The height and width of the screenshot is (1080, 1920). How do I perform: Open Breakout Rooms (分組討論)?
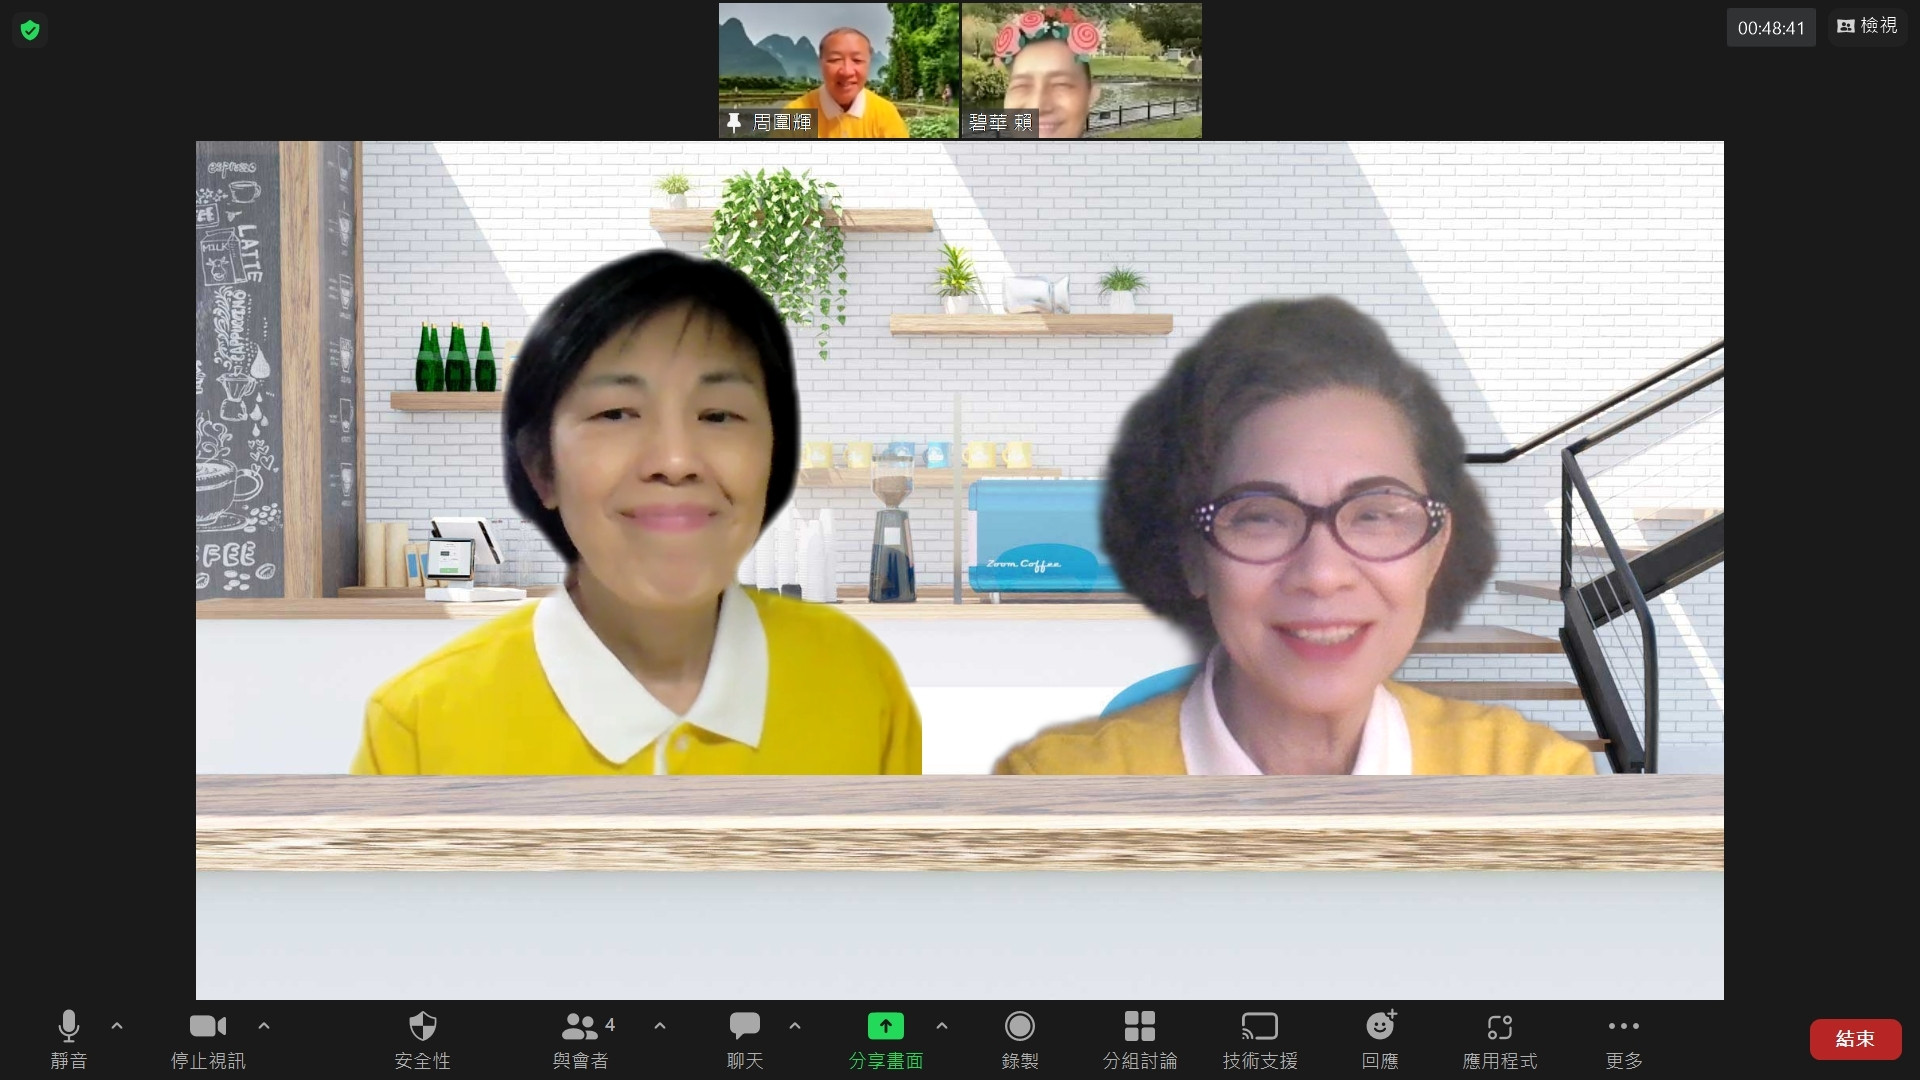click(1139, 1038)
